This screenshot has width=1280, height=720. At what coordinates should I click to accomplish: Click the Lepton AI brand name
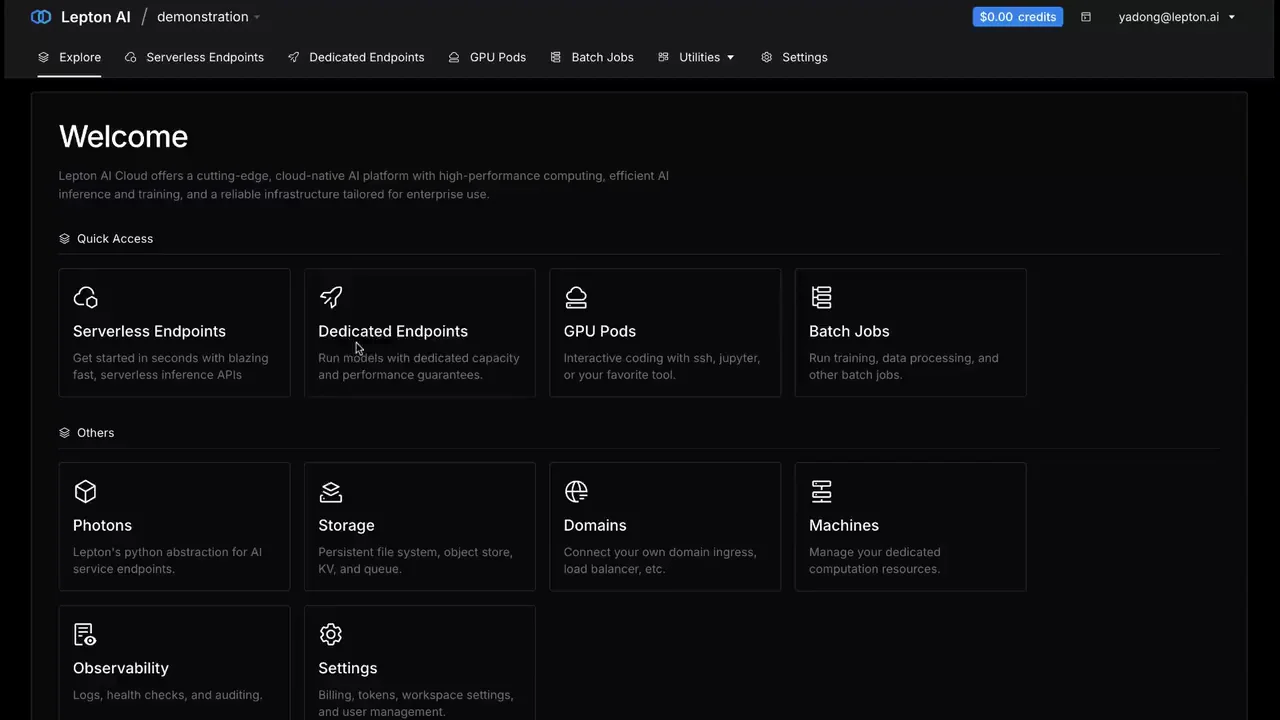click(95, 17)
